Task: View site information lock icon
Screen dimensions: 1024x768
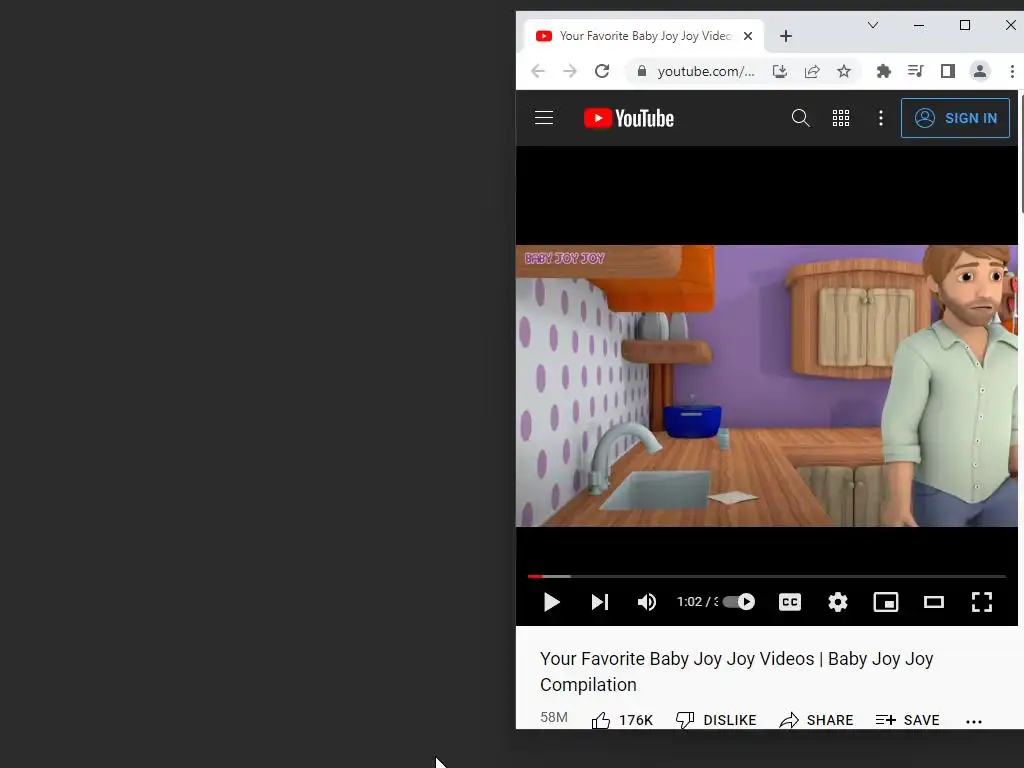Action: pyautogui.click(x=642, y=71)
